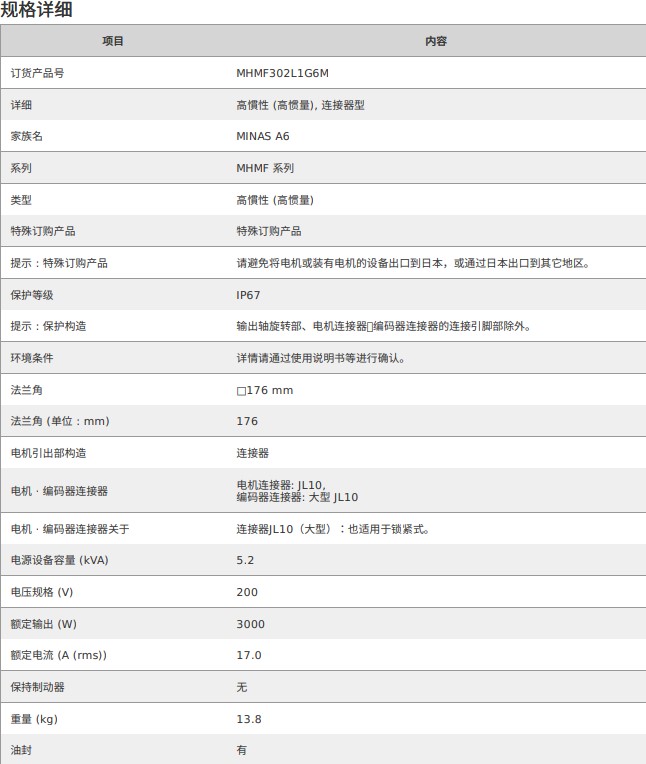The image size is (646, 764).
Task: Click the '电机 · 编码器连接器关于' label
Action: click(70, 529)
